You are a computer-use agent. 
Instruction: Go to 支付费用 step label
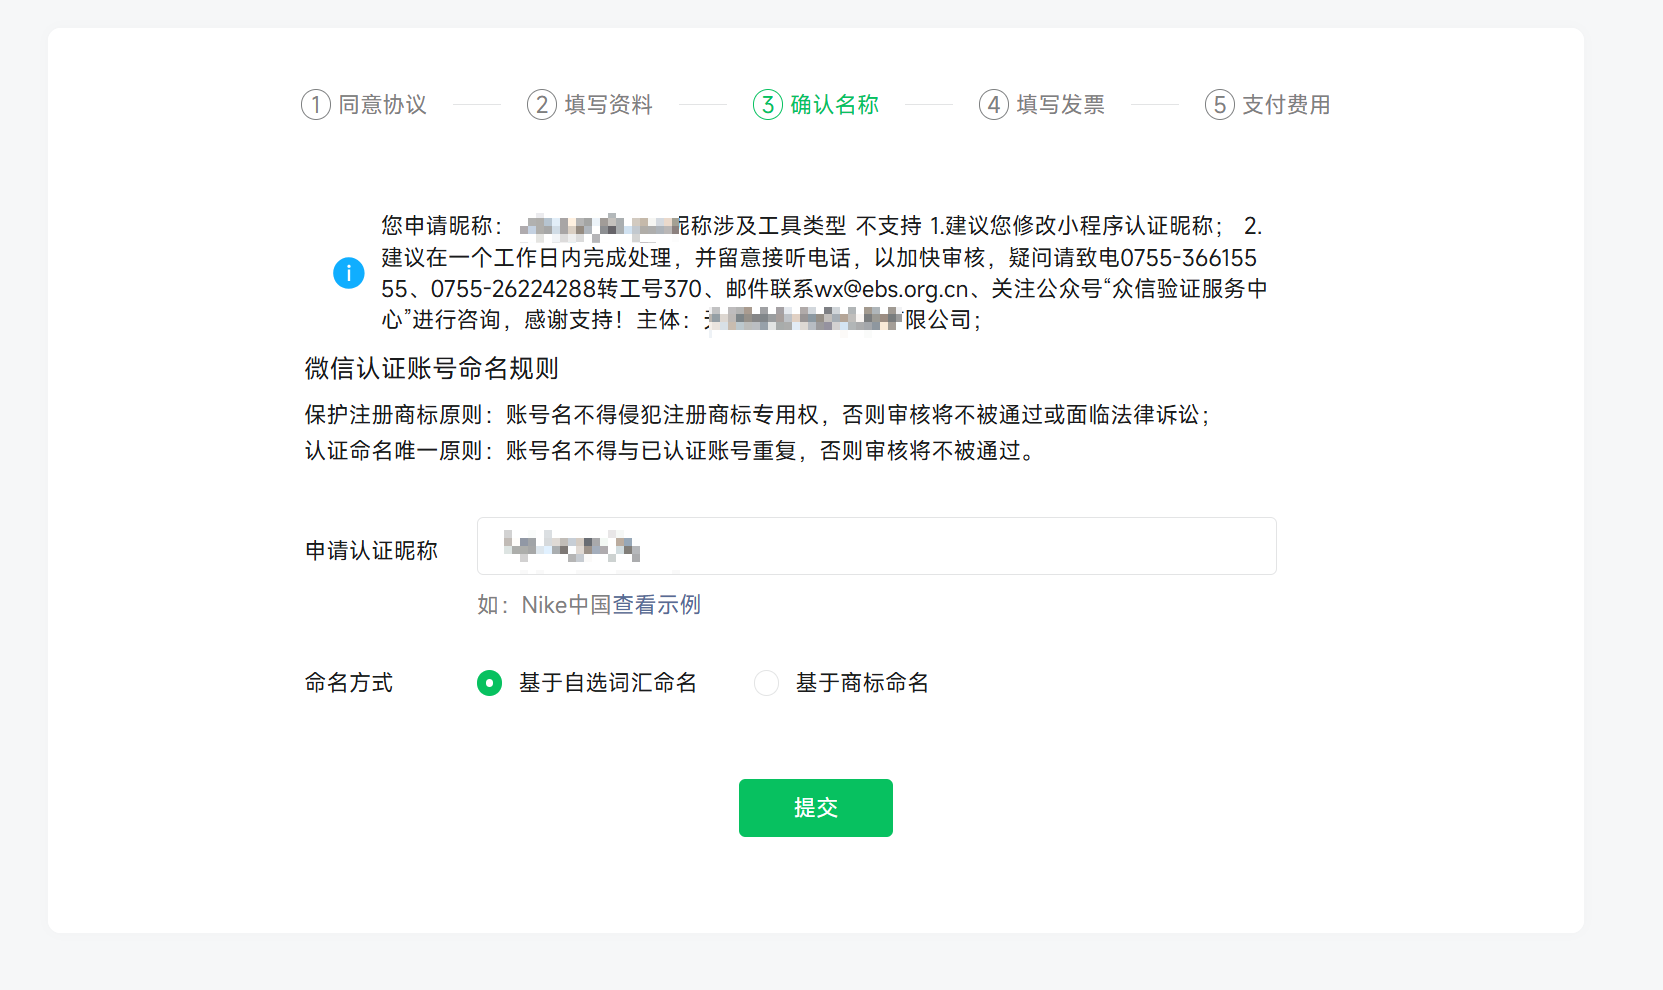coord(1287,105)
